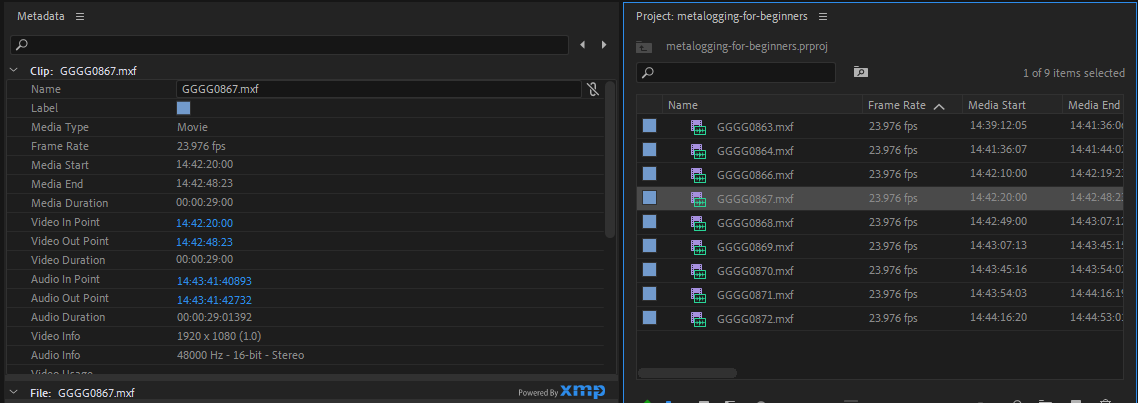Click Media Start 14:44:16:20 cell
Screen dimensions: 1138x403
coord(999,317)
